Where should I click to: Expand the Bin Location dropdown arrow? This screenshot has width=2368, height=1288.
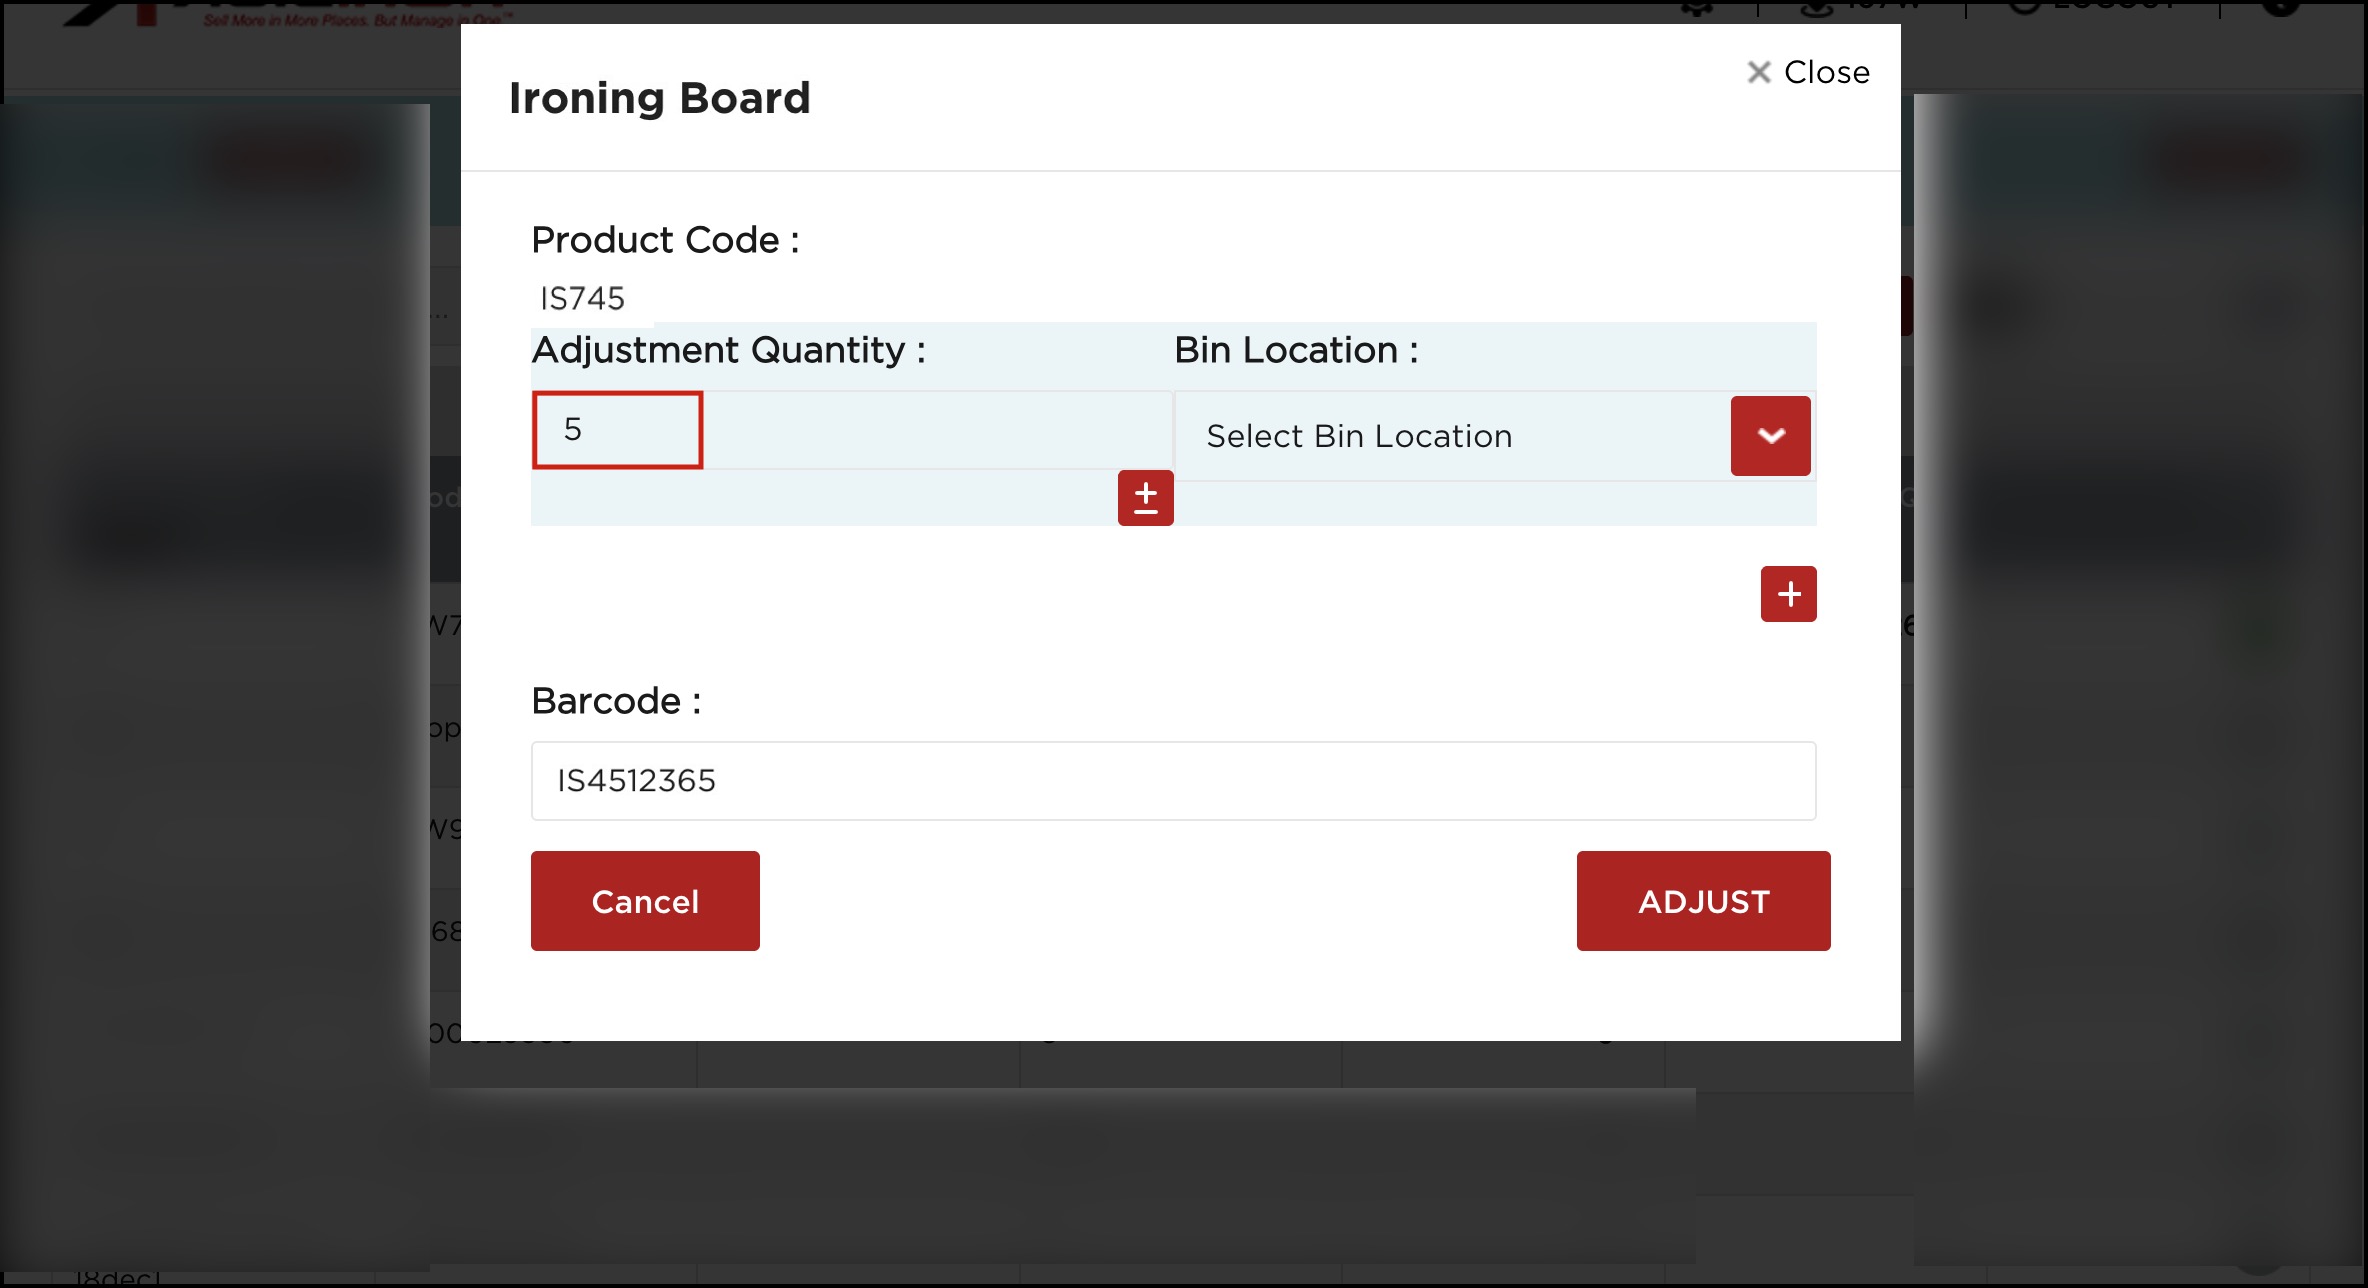(x=1770, y=436)
